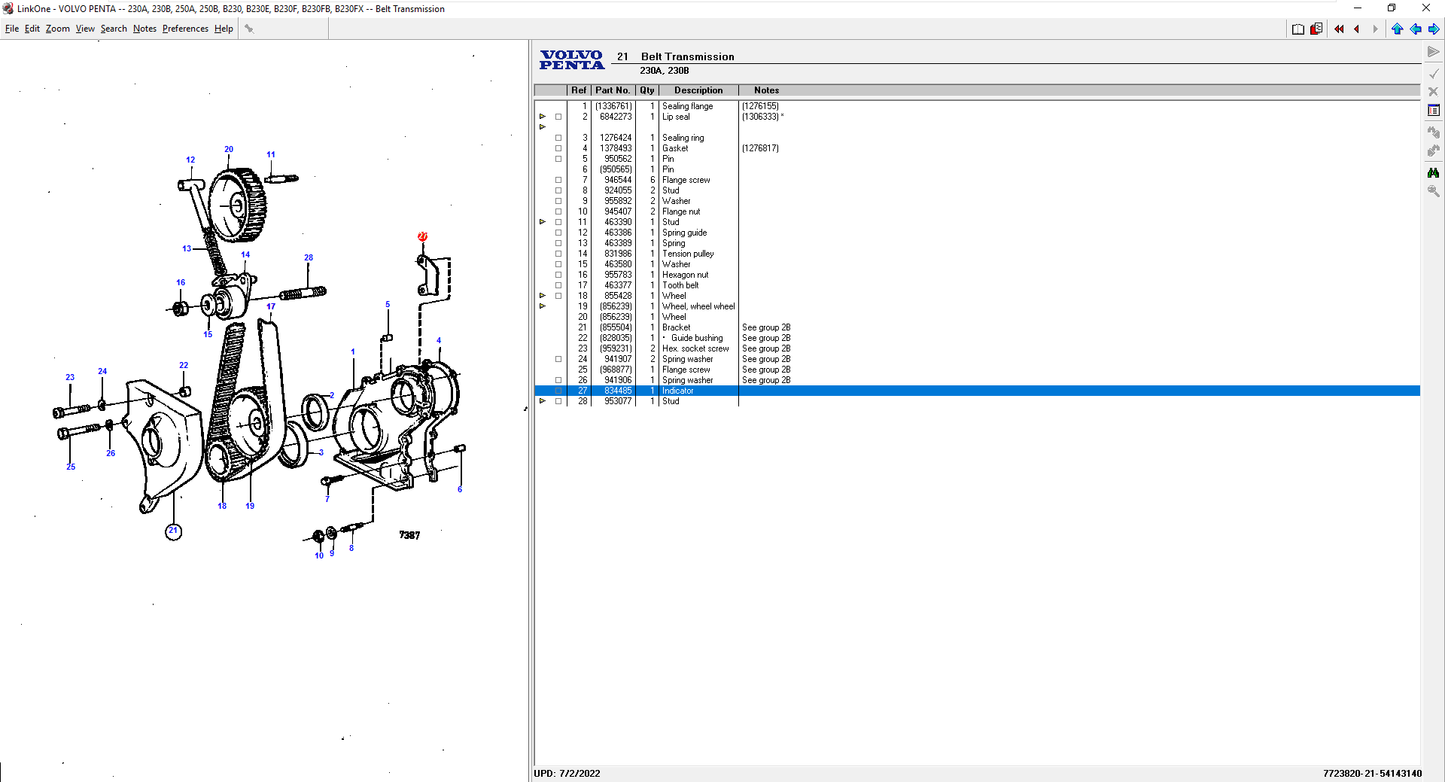Screen dimensions: 1445x782
Task: Tick the checkbox for Tooth belt row
Action: 558,286
